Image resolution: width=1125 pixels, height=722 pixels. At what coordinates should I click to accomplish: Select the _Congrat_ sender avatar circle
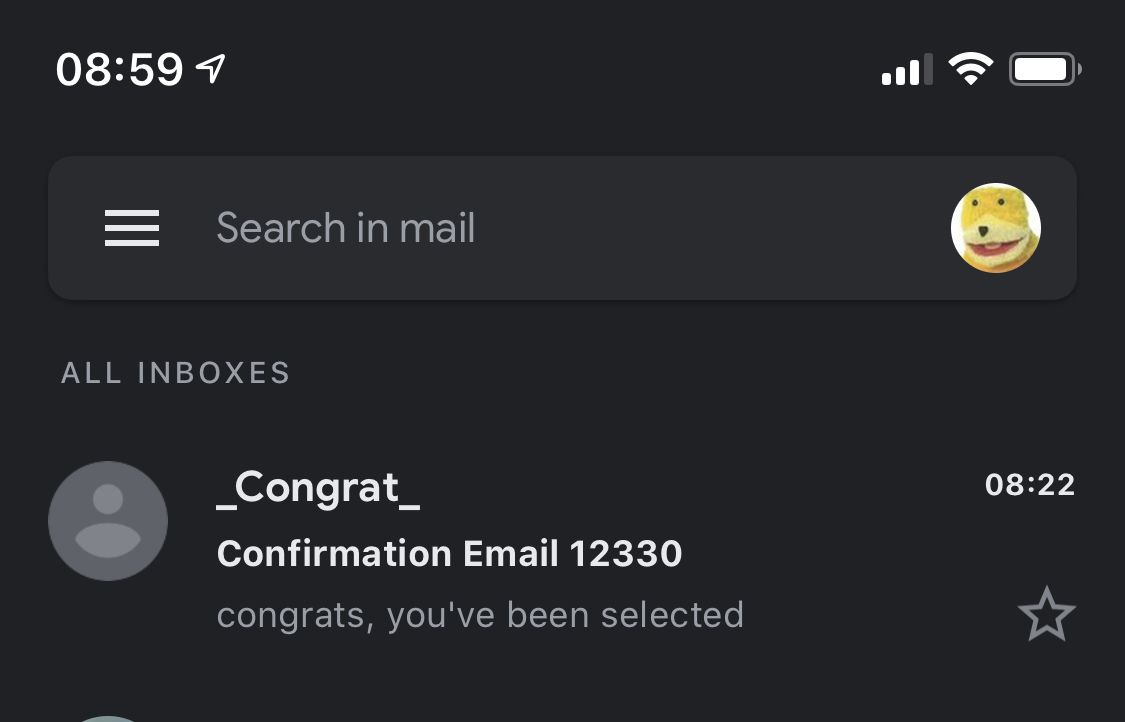coord(108,521)
